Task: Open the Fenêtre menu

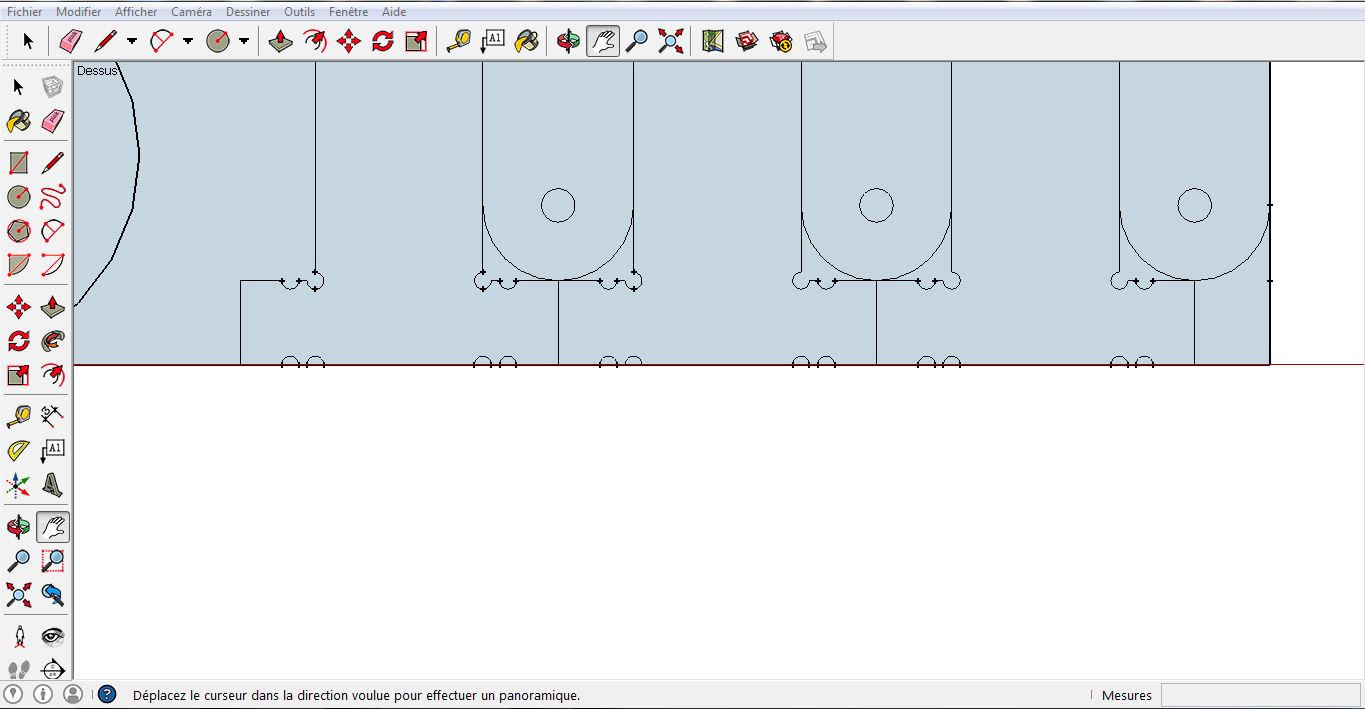Action: (x=349, y=12)
